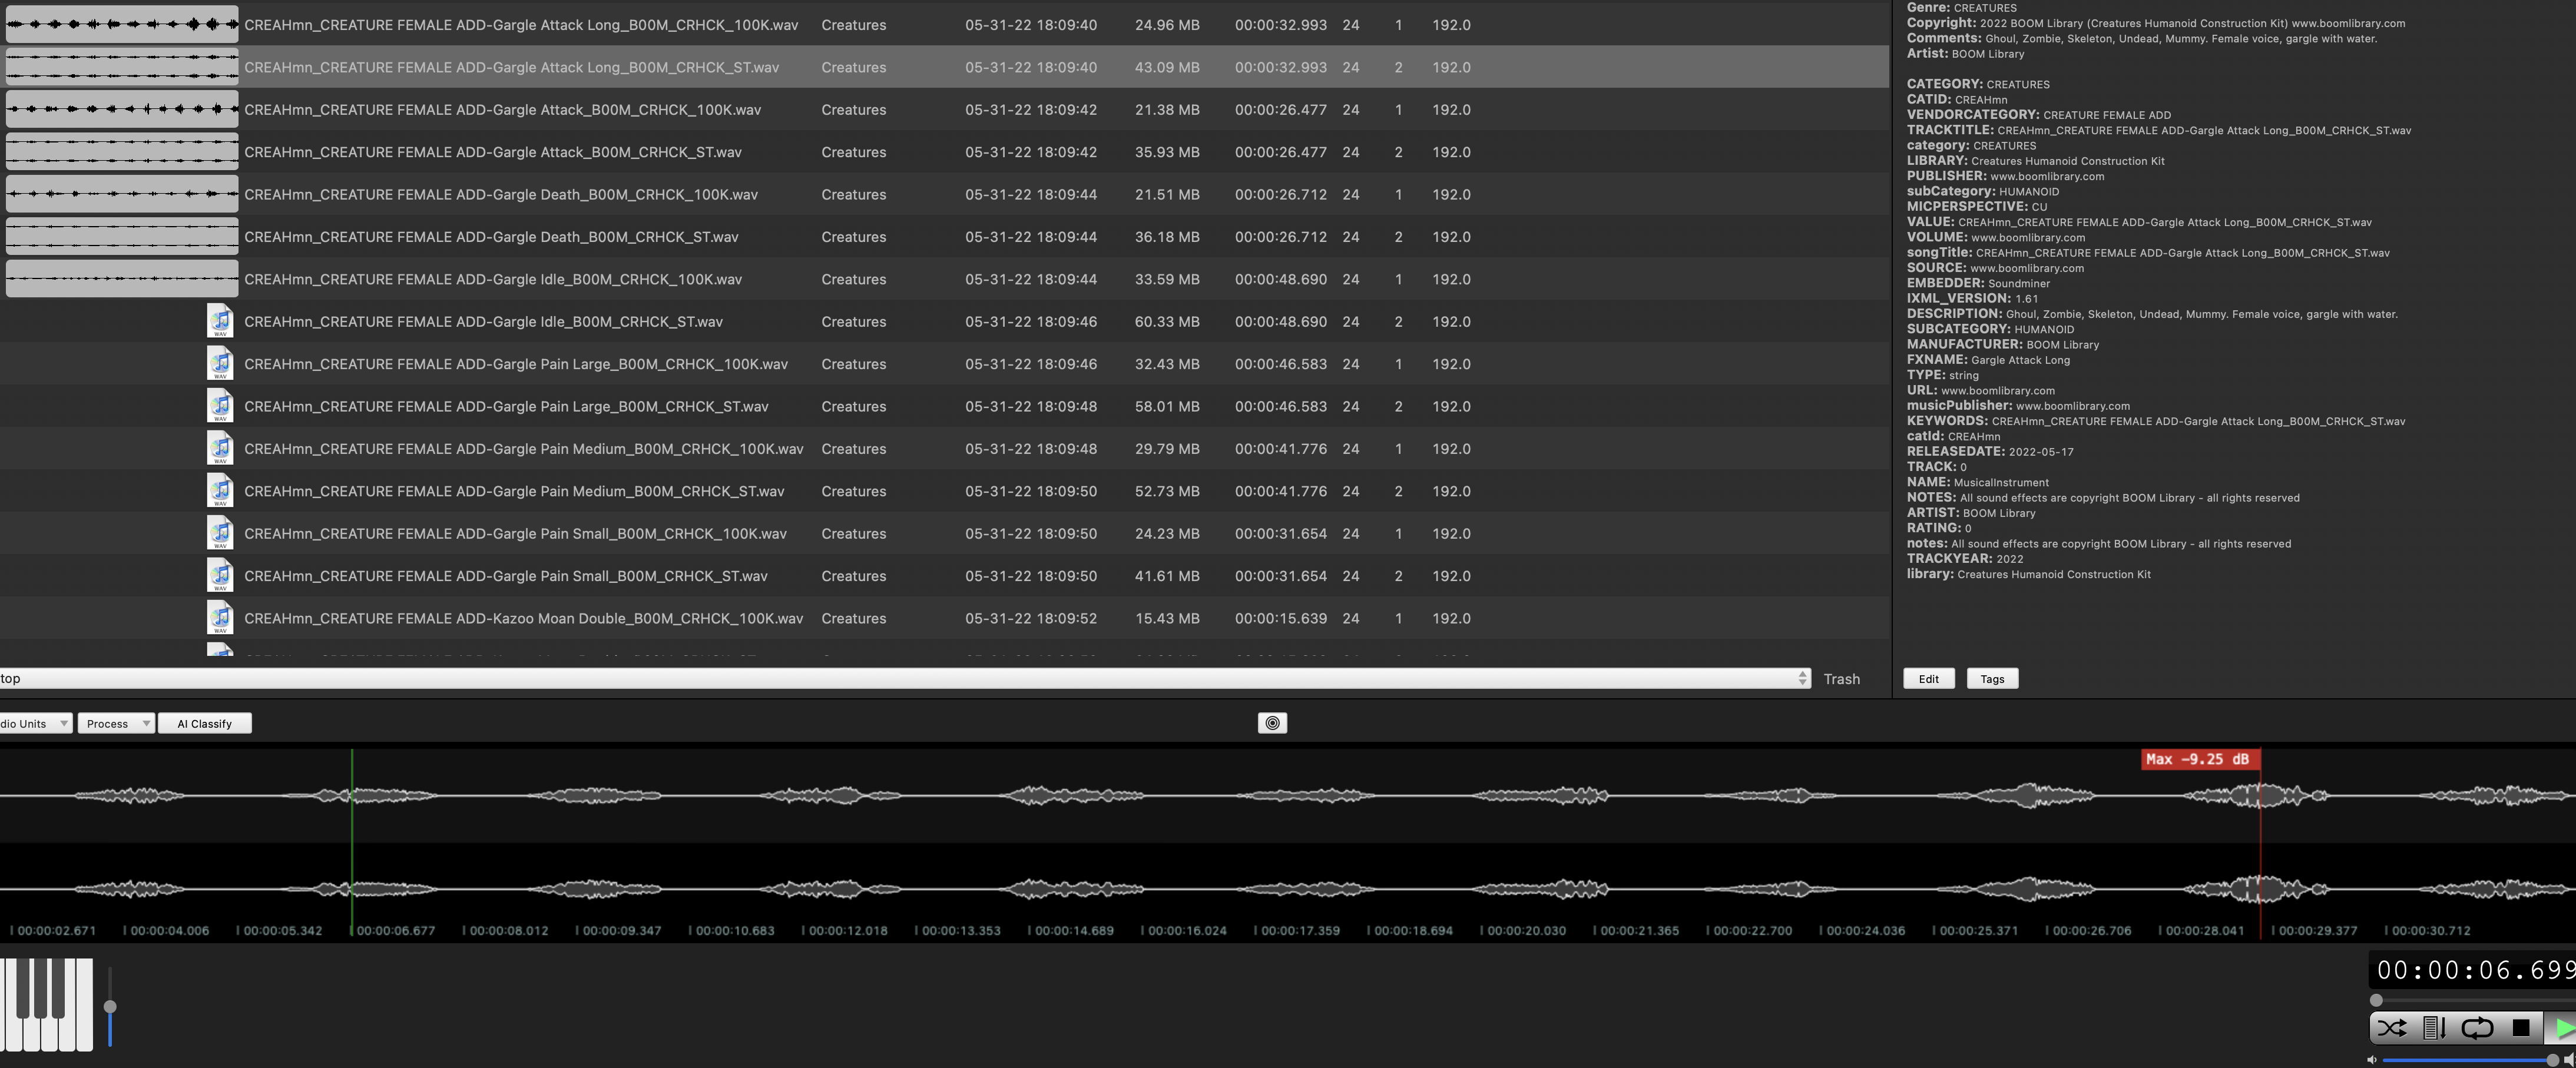Enable auto-advance to next file
This screenshot has width=2576, height=1068.
(x=2435, y=1028)
